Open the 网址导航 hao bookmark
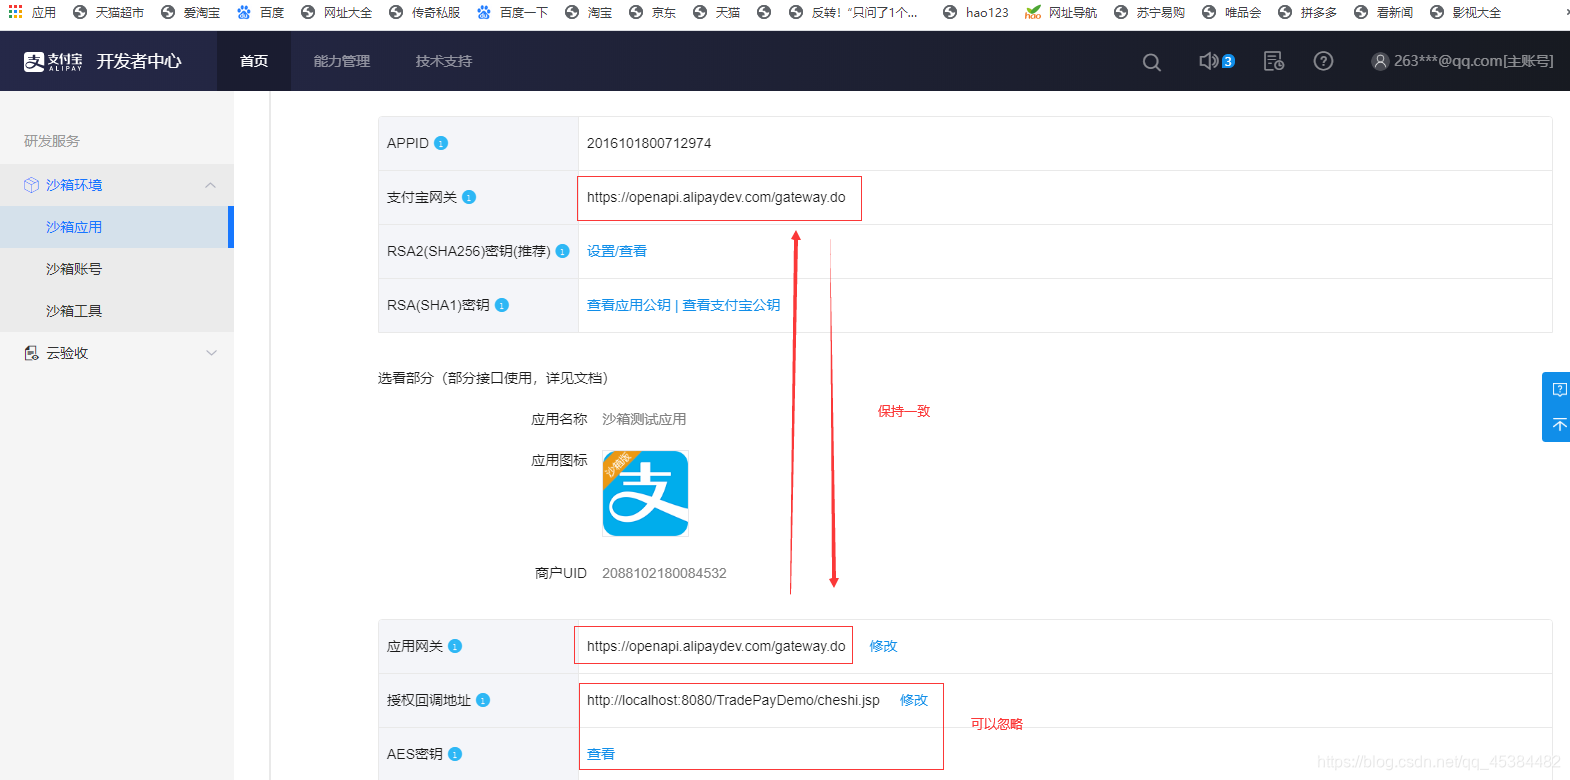Screen dimensions: 1570x780 [x=1061, y=12]
